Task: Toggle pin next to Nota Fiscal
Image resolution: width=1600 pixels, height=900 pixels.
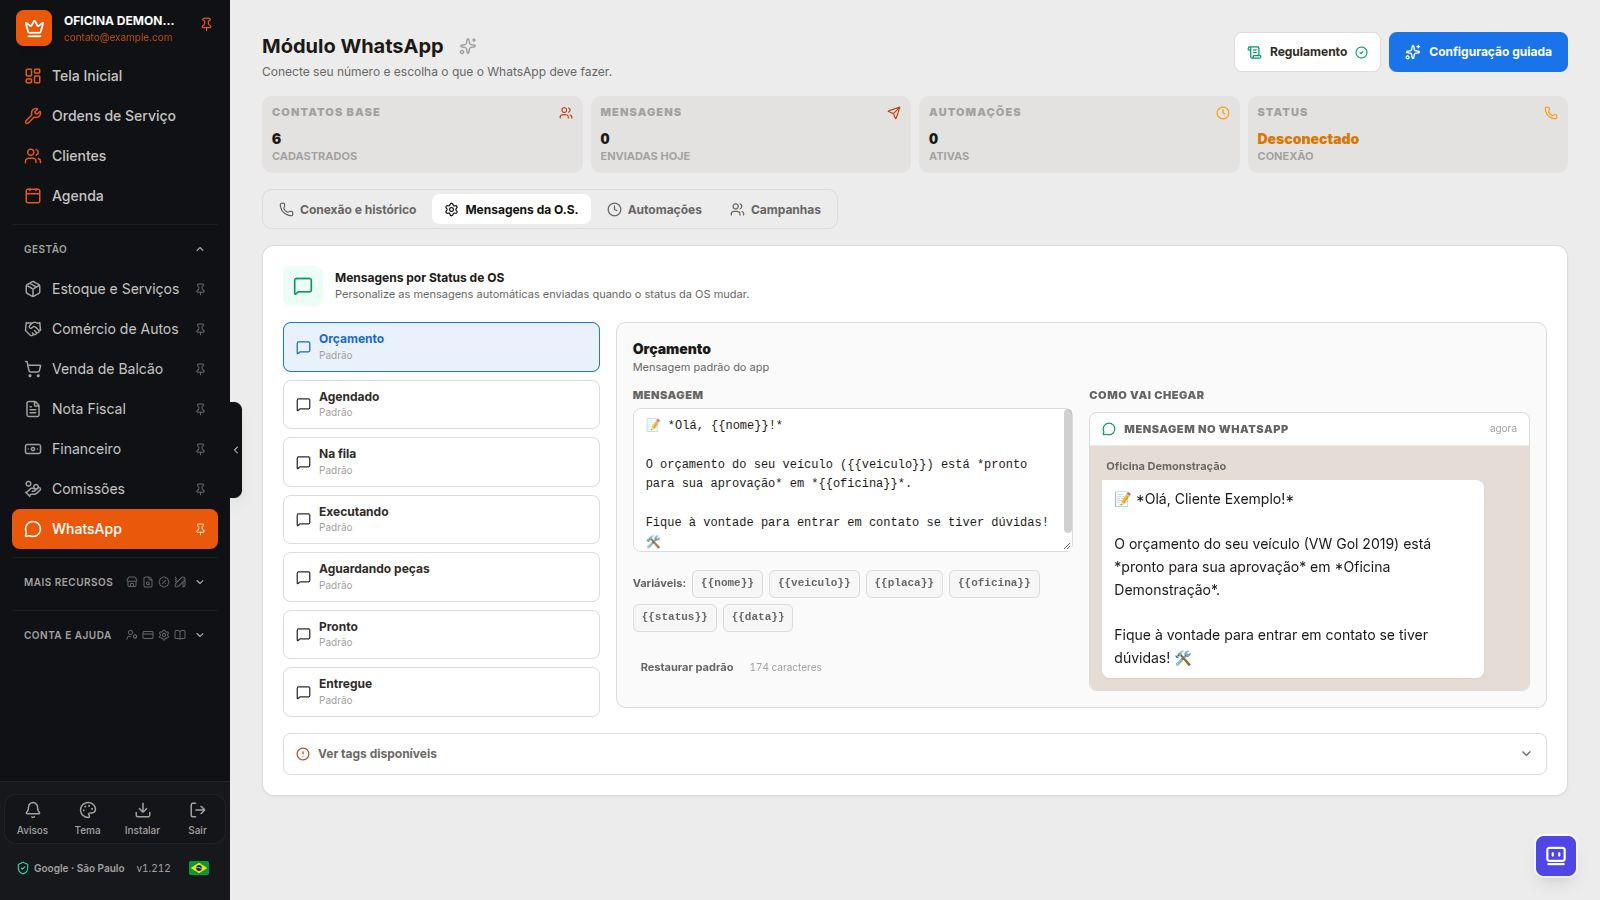Action: click(200, 409)
